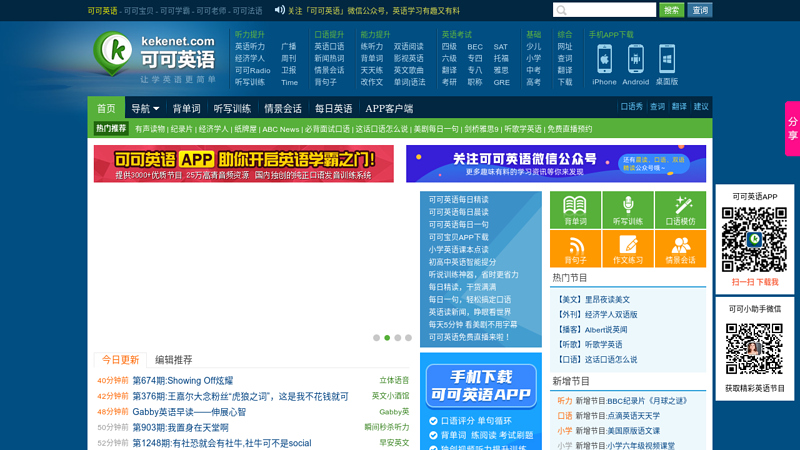Screen dimensions: 800x450
Task: Click the green 搜索 search button
Action: click(x=671, y=10)
